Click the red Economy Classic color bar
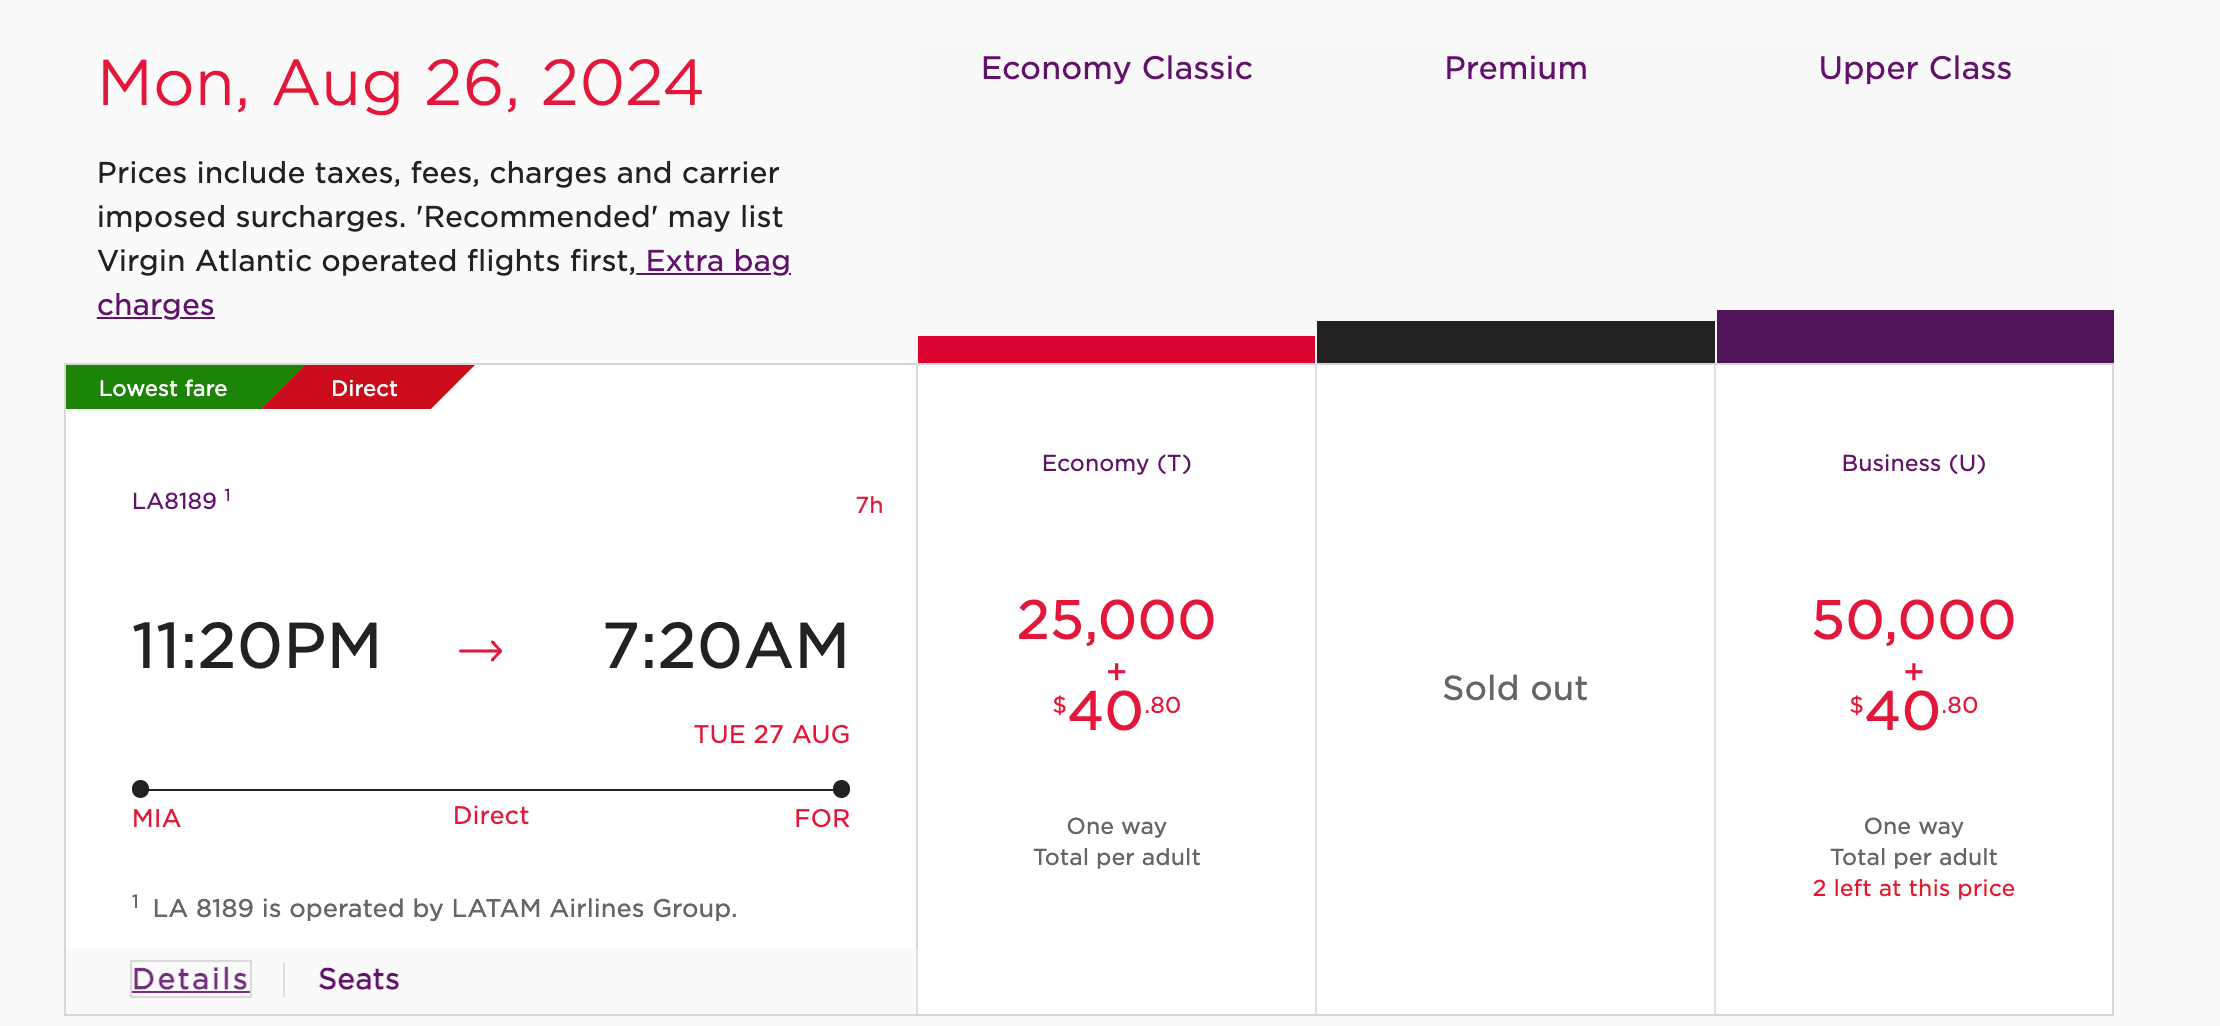Screen dimensions: 2220x1026 pos(1116,349)
